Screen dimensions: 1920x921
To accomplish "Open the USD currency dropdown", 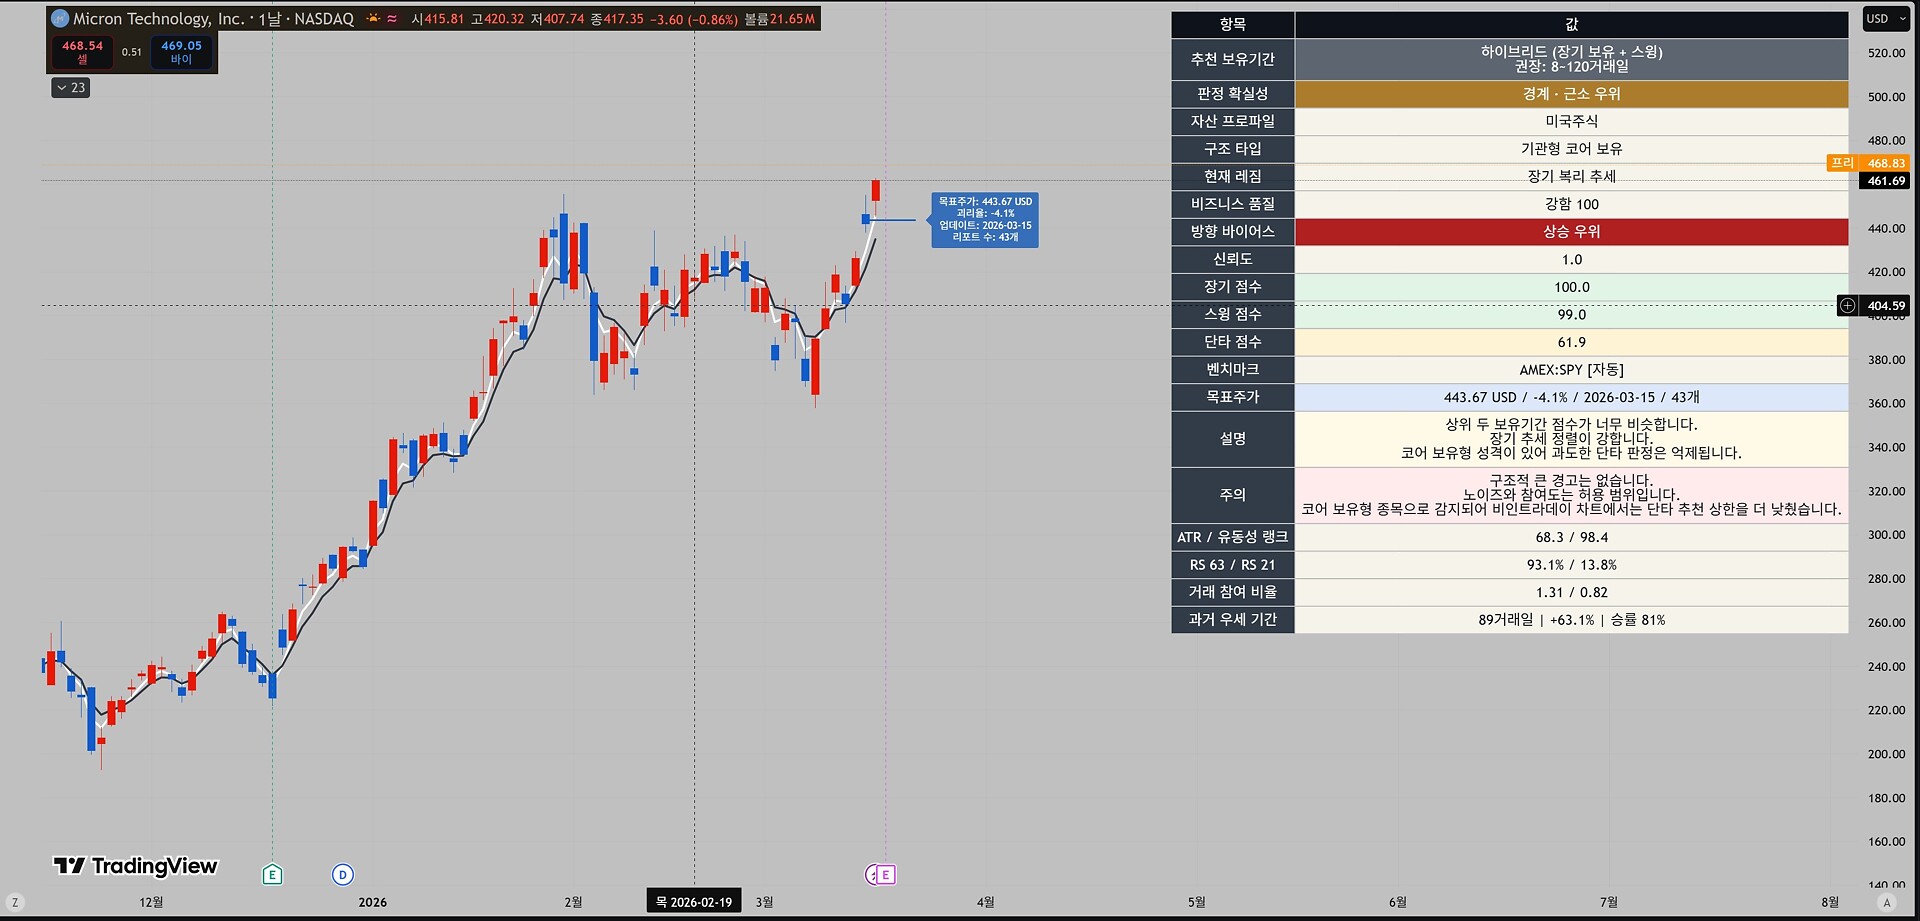I will 1886,19.
